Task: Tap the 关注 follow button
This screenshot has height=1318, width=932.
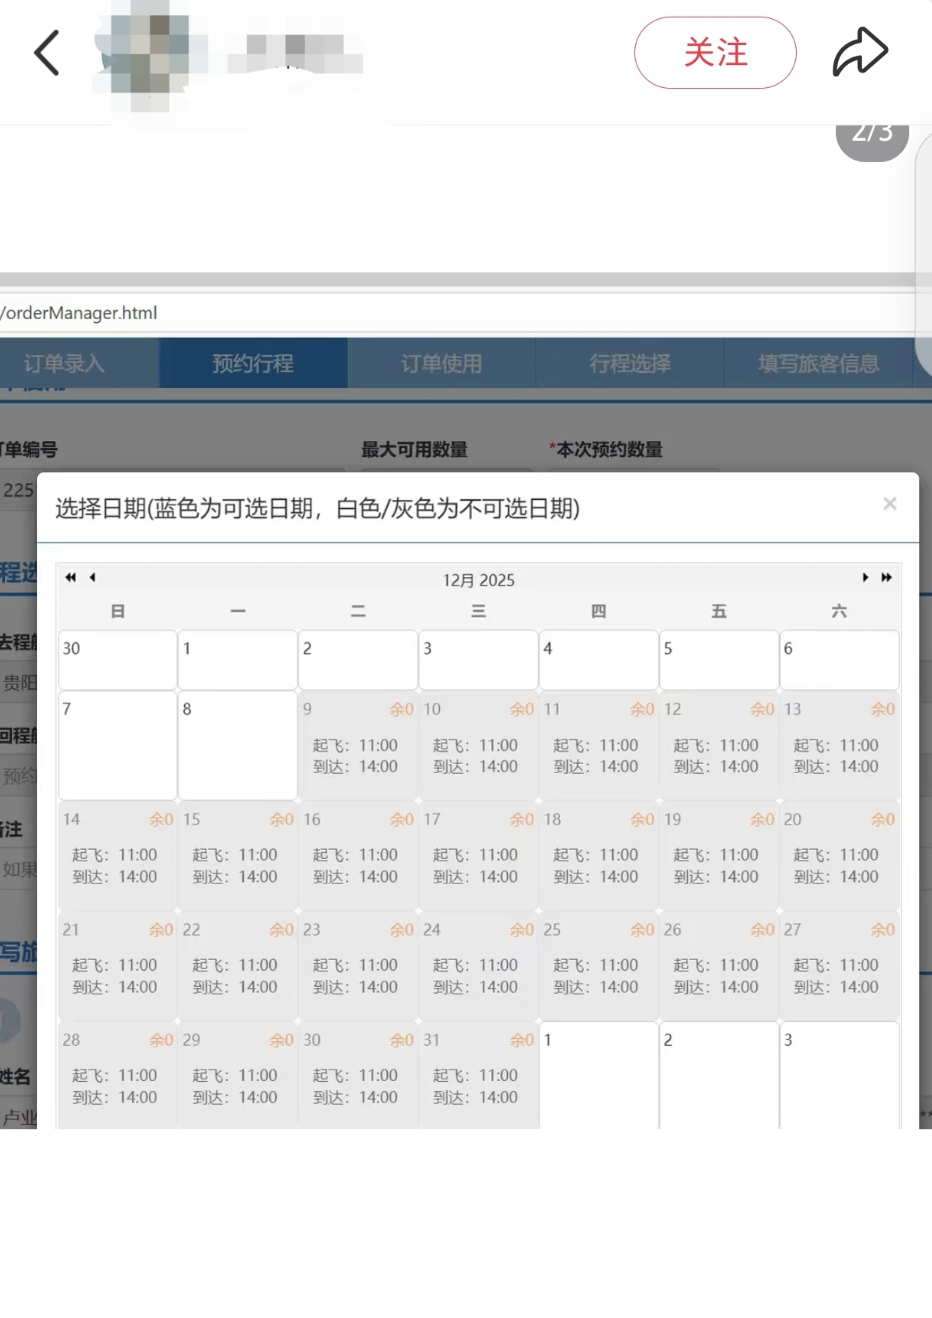Action: point(715,53)
